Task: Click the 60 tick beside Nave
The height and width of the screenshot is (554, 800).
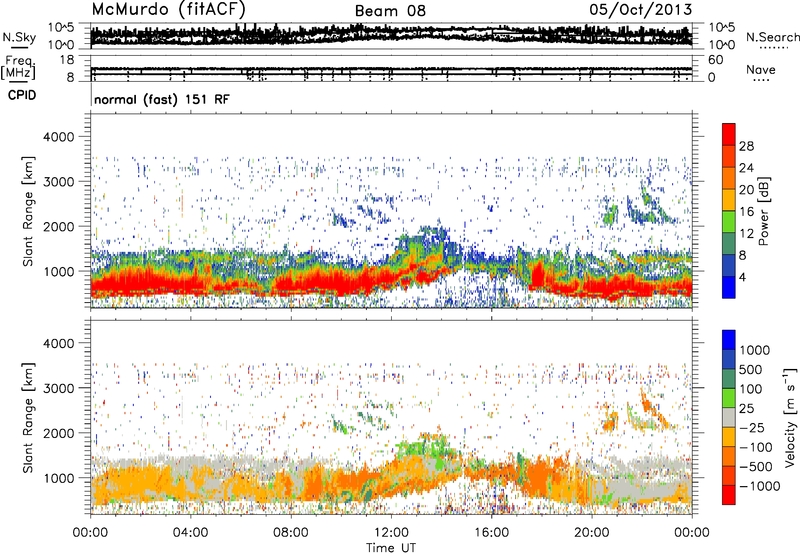Action: pyautogui.click(x=715, y=60)
